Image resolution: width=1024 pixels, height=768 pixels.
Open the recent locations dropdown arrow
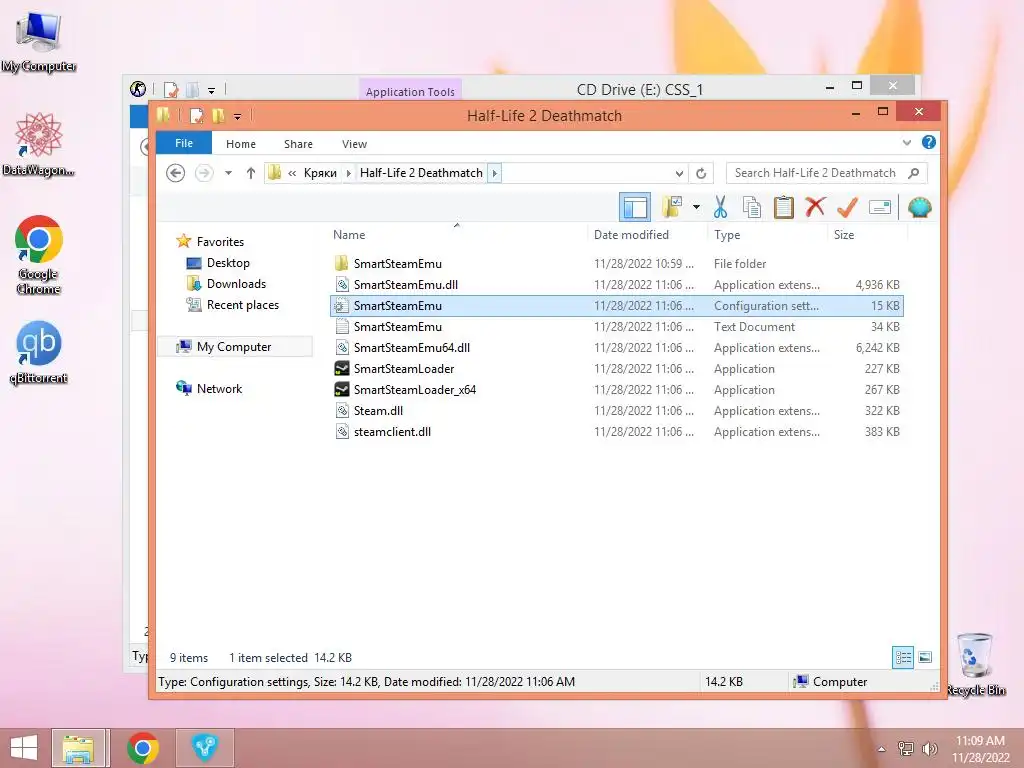228,173
